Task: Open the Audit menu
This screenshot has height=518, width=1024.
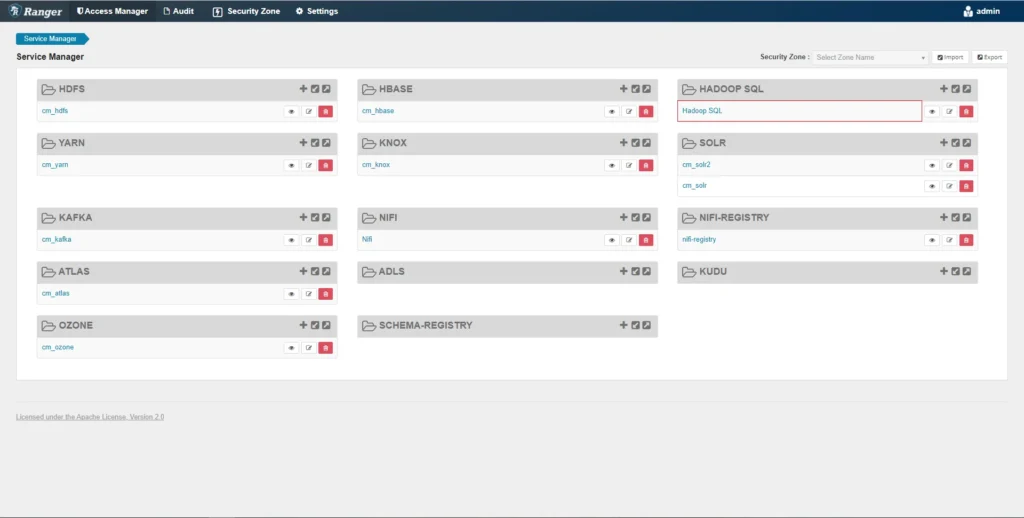Action: pyautogui.click(x=178, y=11)
